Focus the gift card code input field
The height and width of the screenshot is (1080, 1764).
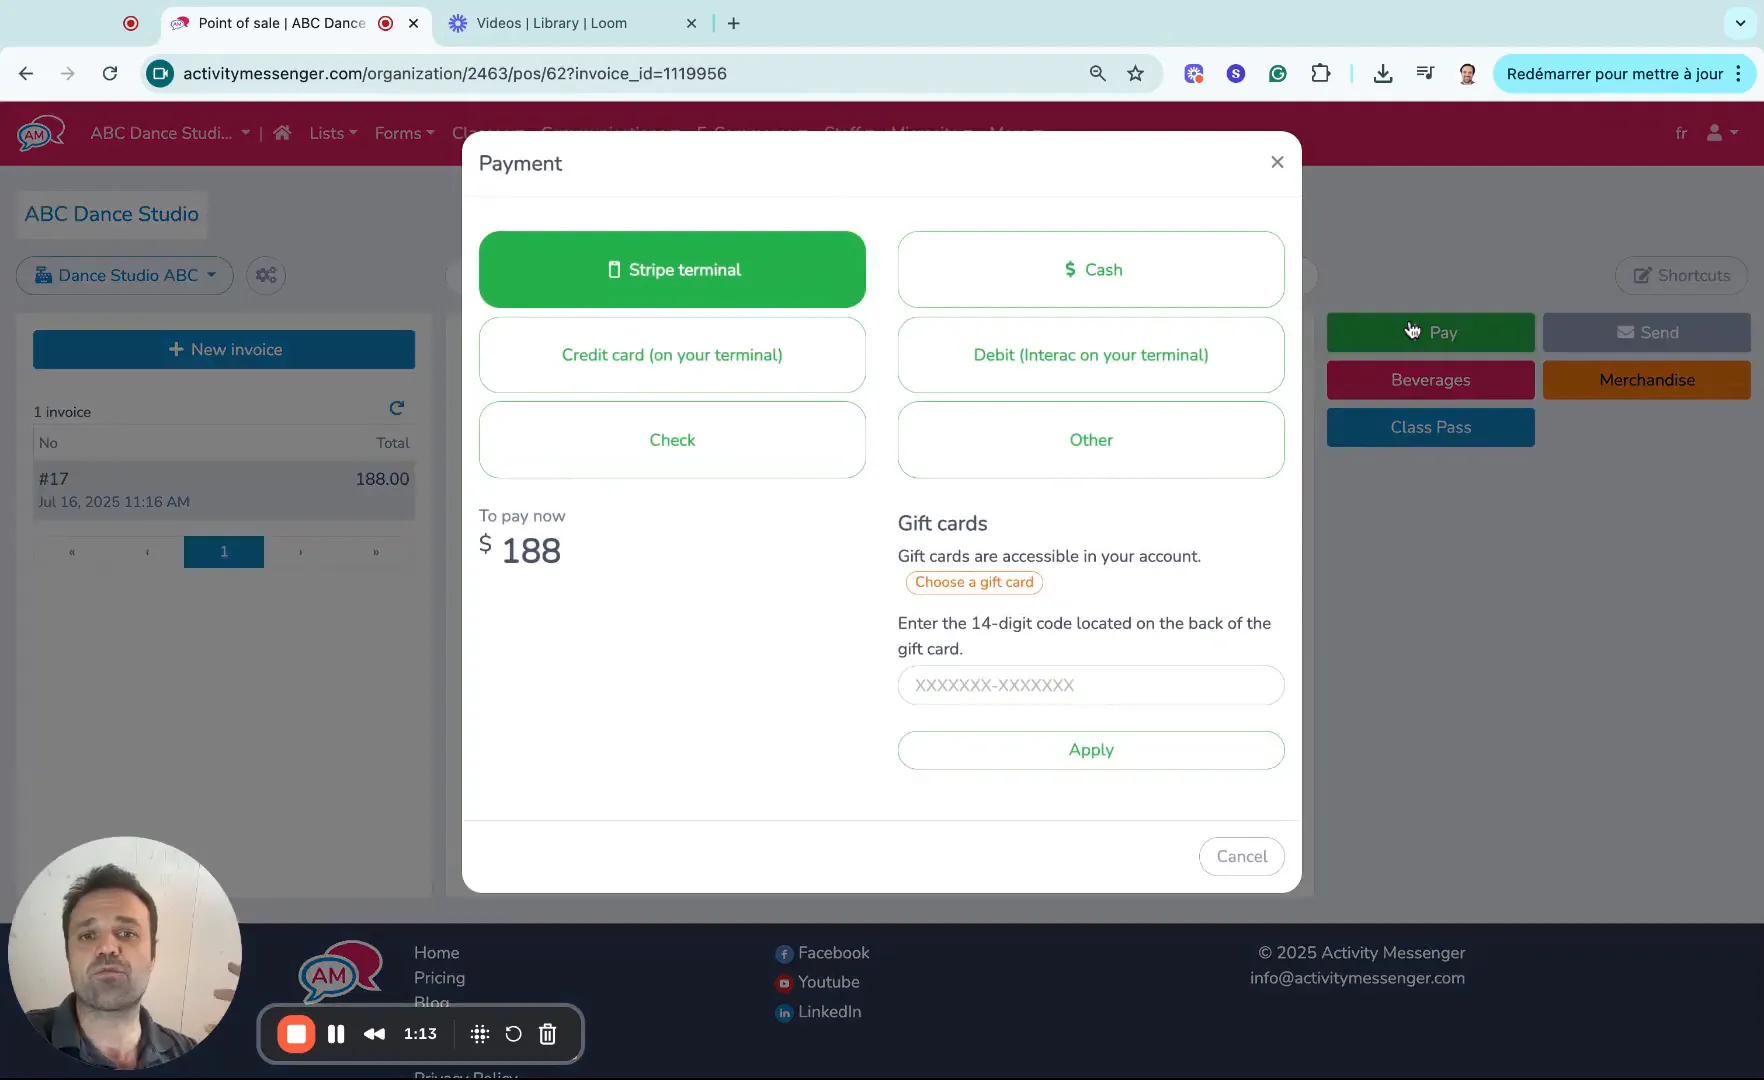coord(1091,685)
